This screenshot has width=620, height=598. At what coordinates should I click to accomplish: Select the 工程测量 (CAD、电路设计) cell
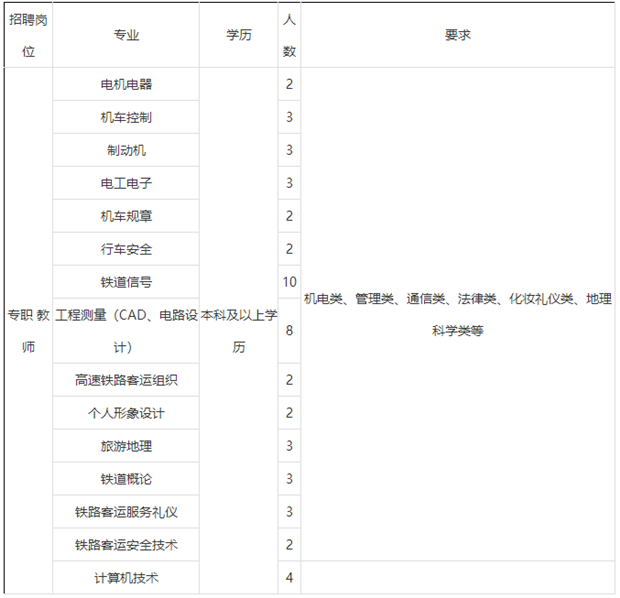point(126,331)
